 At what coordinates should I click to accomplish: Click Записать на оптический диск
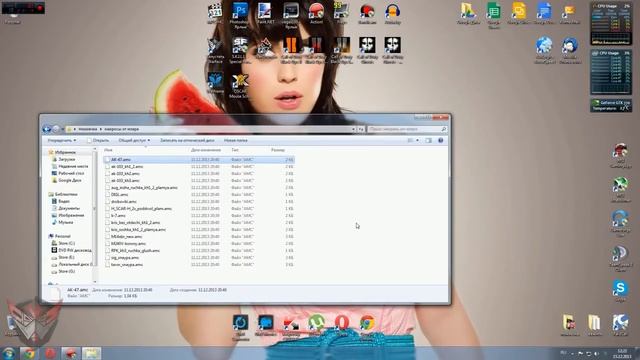coord(187,140)
